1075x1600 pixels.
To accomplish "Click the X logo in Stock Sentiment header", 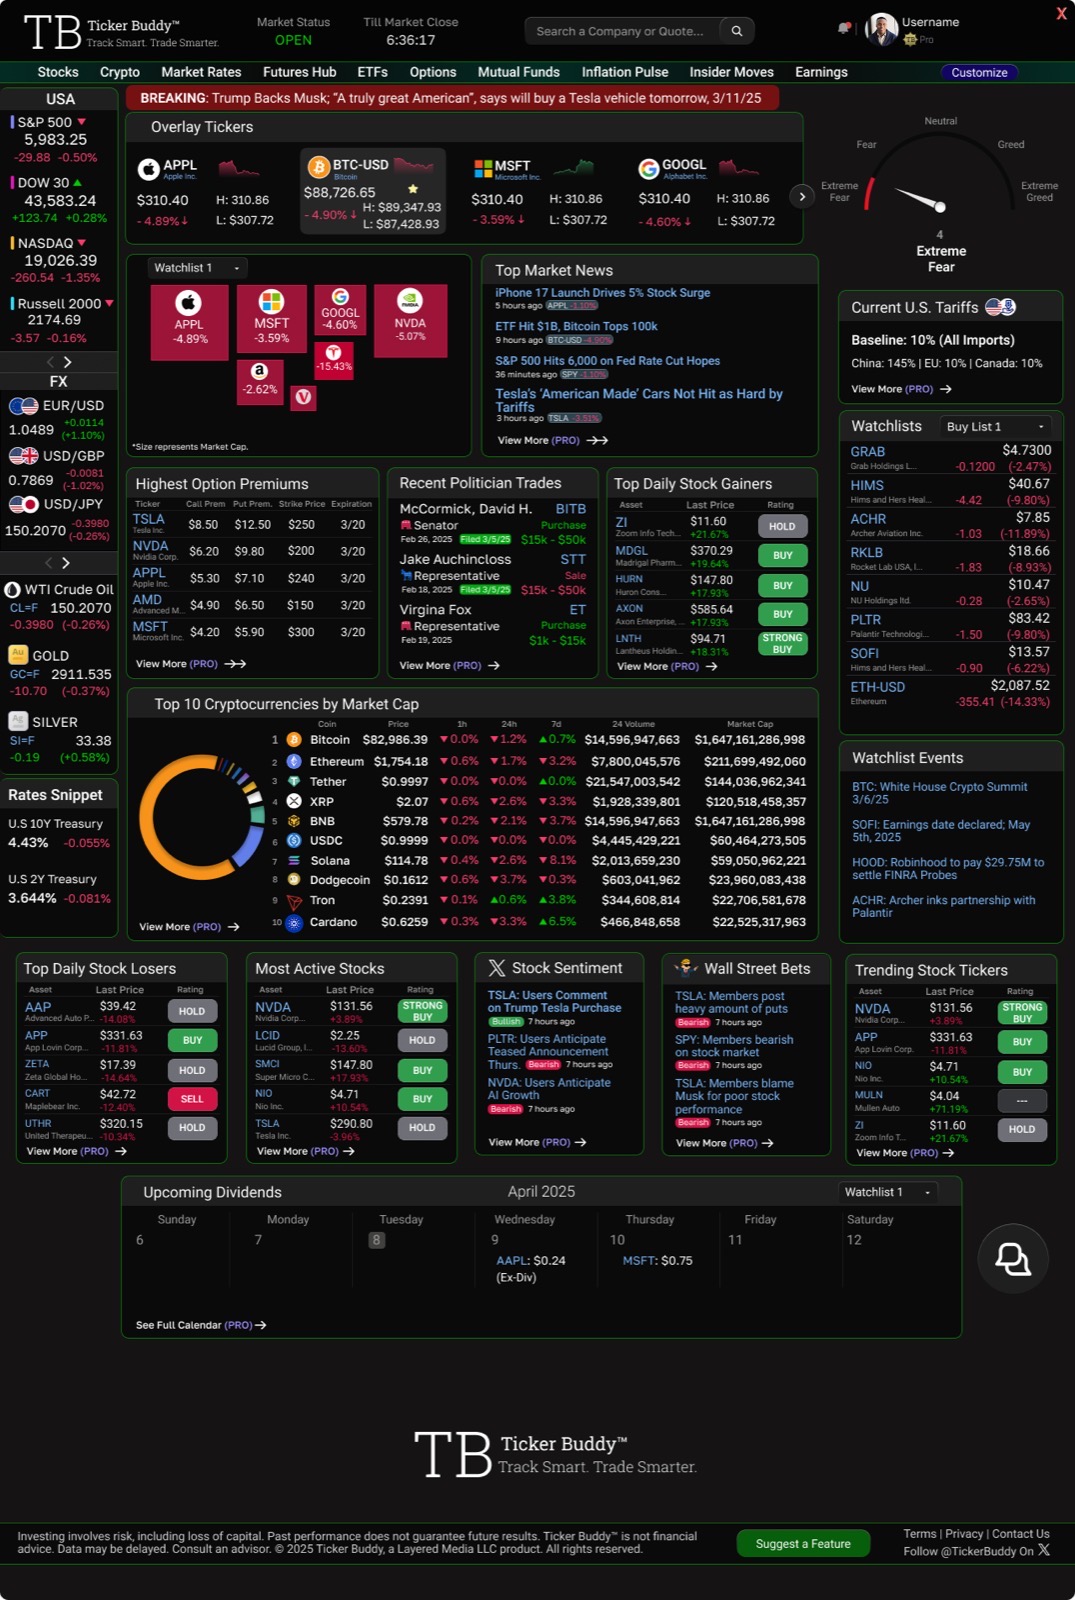I will (497, 968).
